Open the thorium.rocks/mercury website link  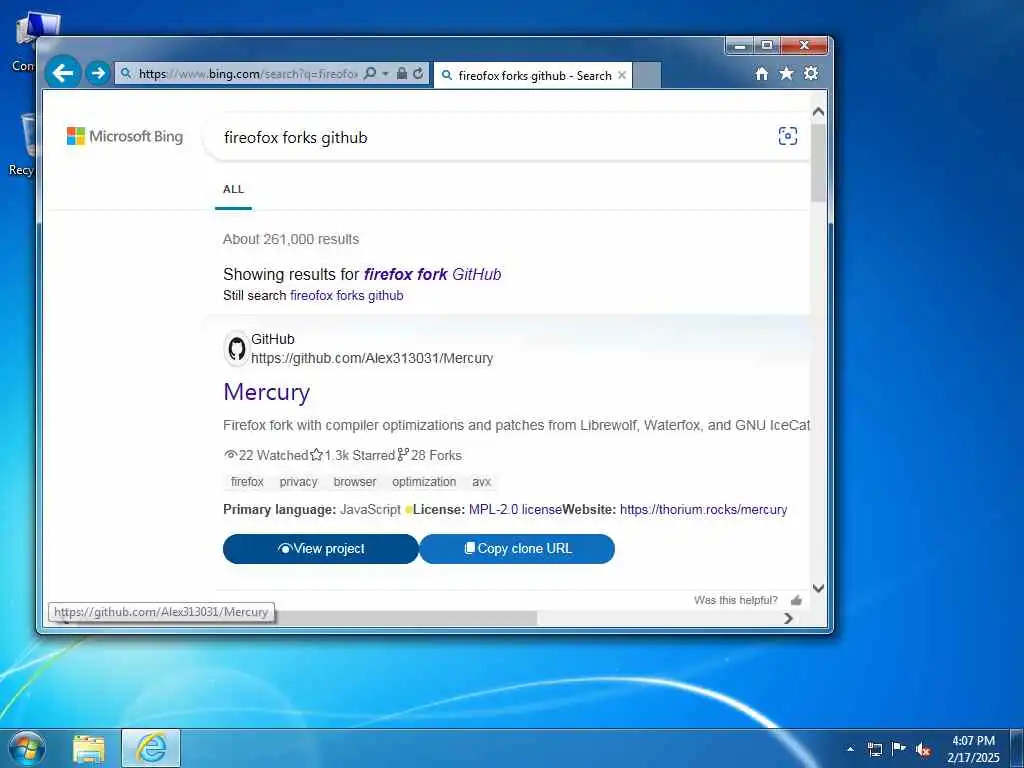click(703, 509)
